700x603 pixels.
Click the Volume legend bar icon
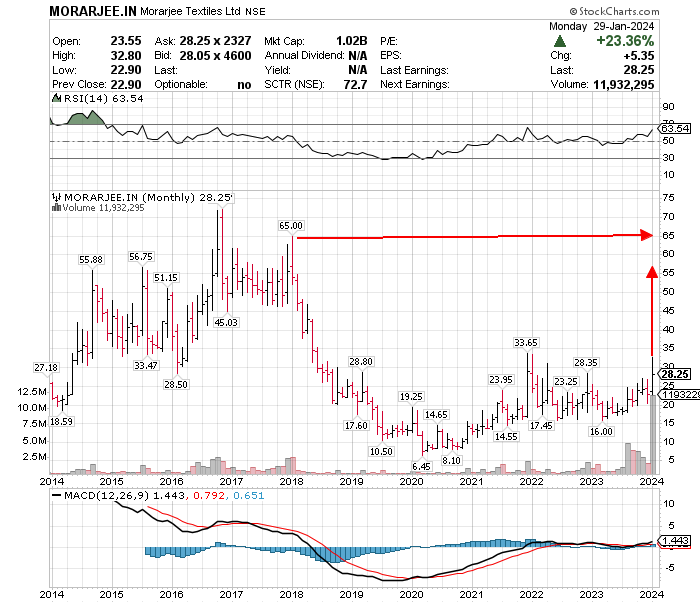[56, 208]
